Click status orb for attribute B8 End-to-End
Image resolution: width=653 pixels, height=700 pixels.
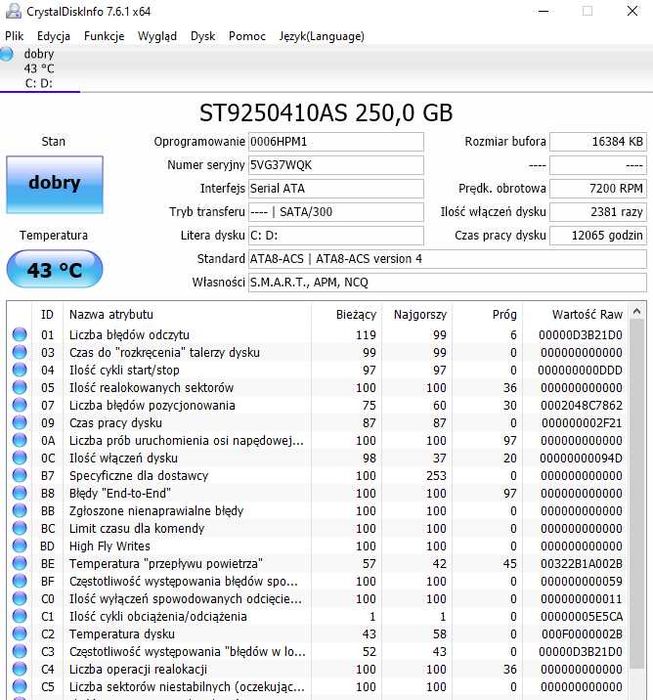coord(19,493)
